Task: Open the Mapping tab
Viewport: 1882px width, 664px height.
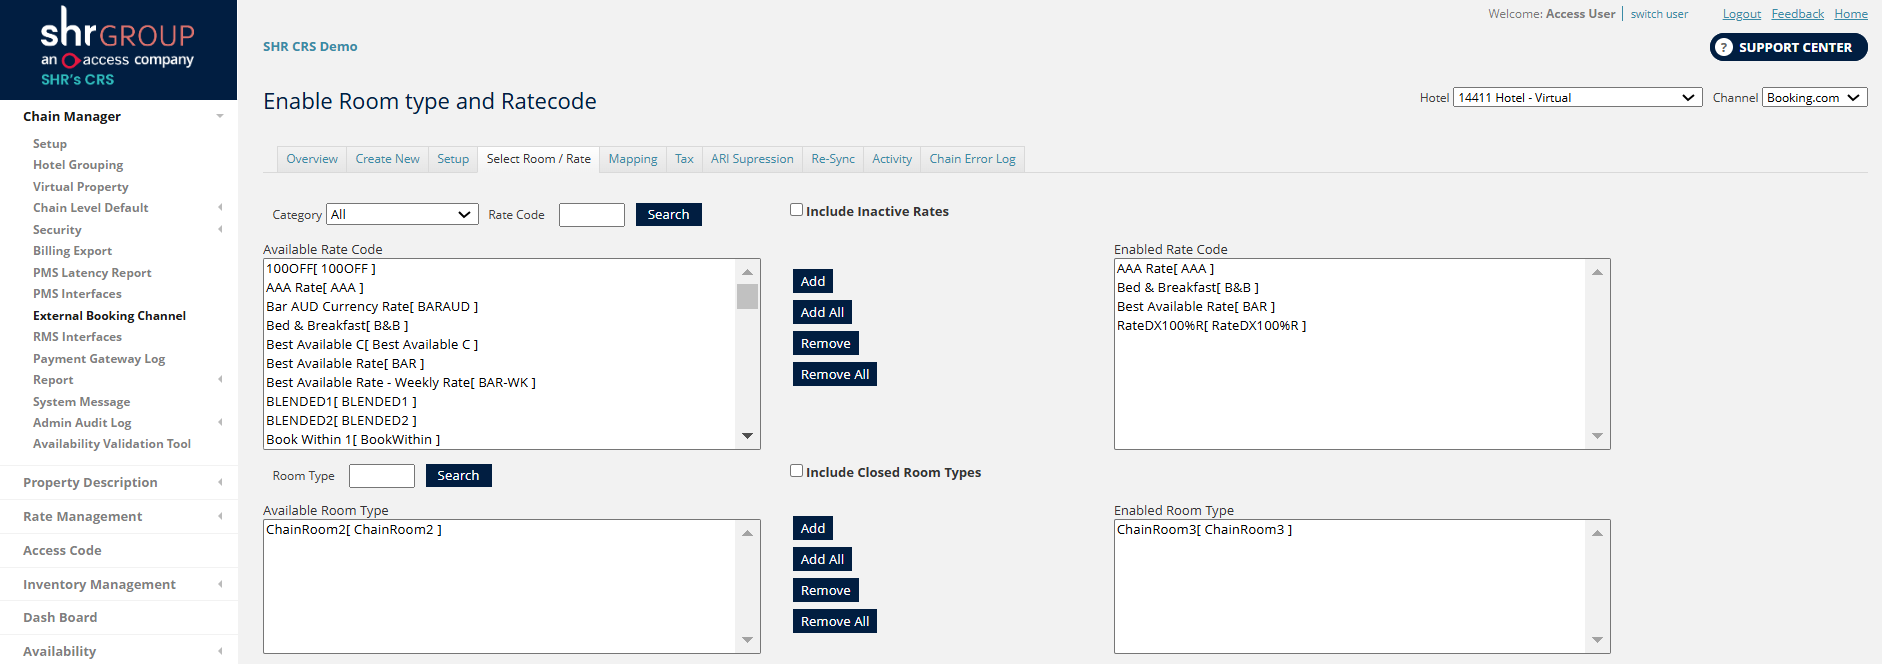Action: (x=633, y=159)
